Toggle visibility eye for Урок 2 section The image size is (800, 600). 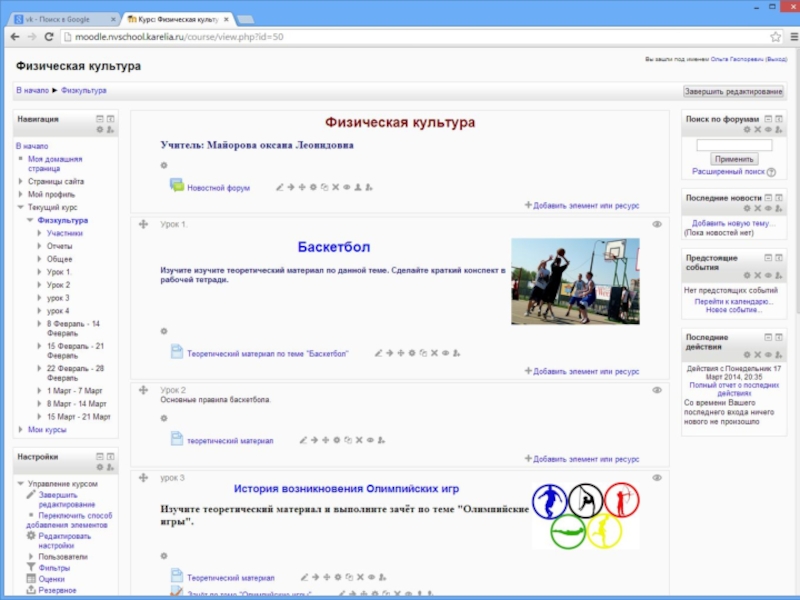657,390
